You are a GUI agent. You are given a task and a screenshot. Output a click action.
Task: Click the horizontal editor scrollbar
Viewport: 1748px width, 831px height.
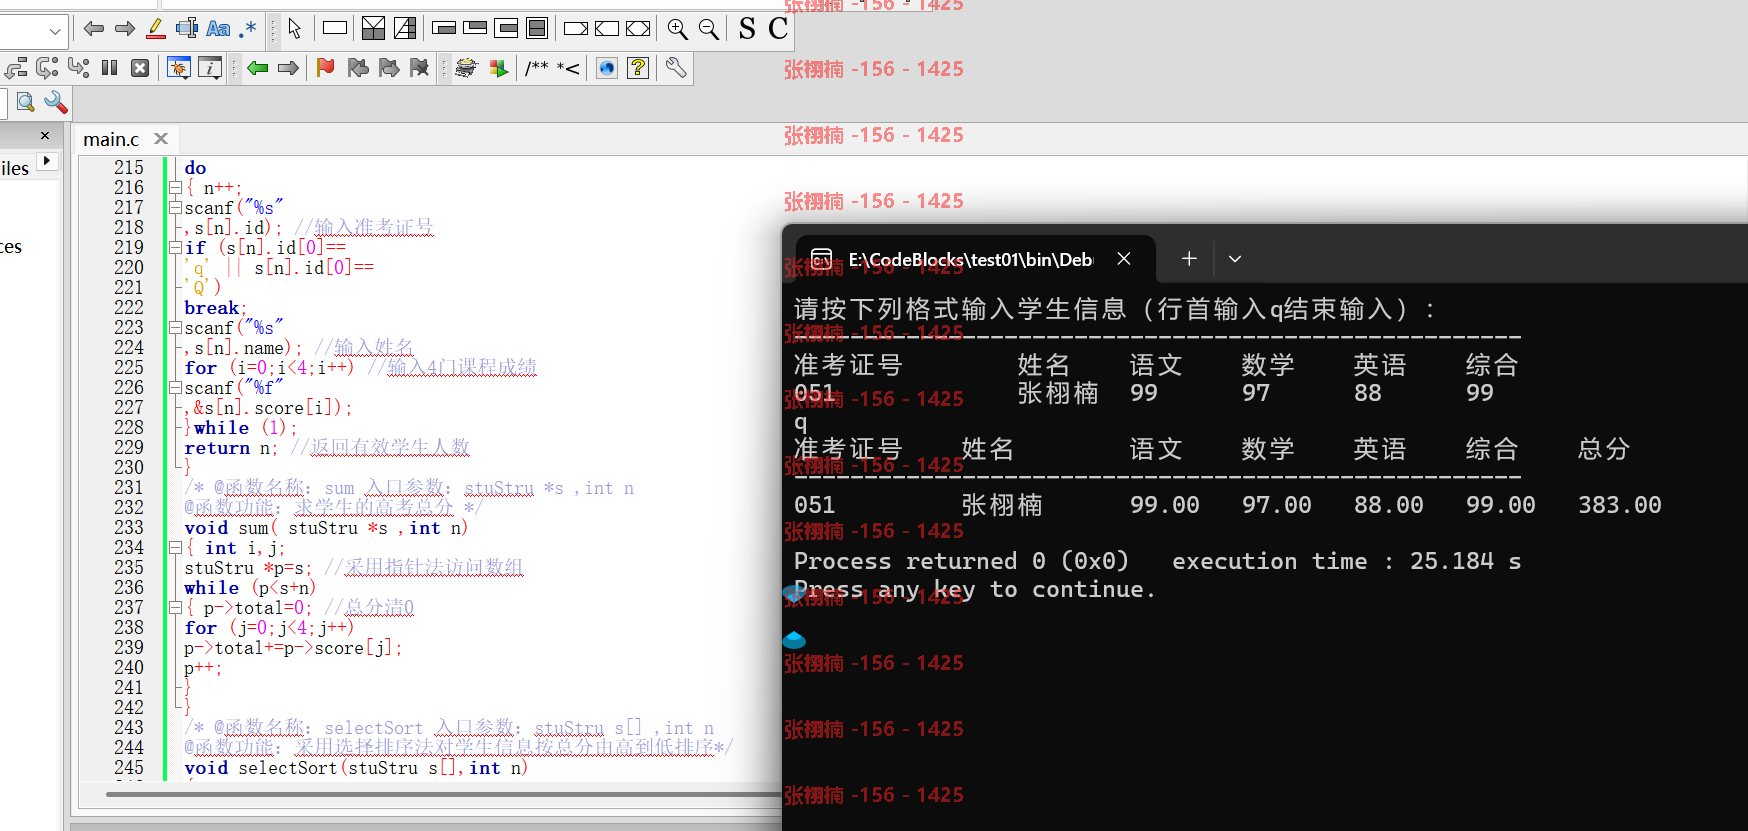click(x=443, y=795)
